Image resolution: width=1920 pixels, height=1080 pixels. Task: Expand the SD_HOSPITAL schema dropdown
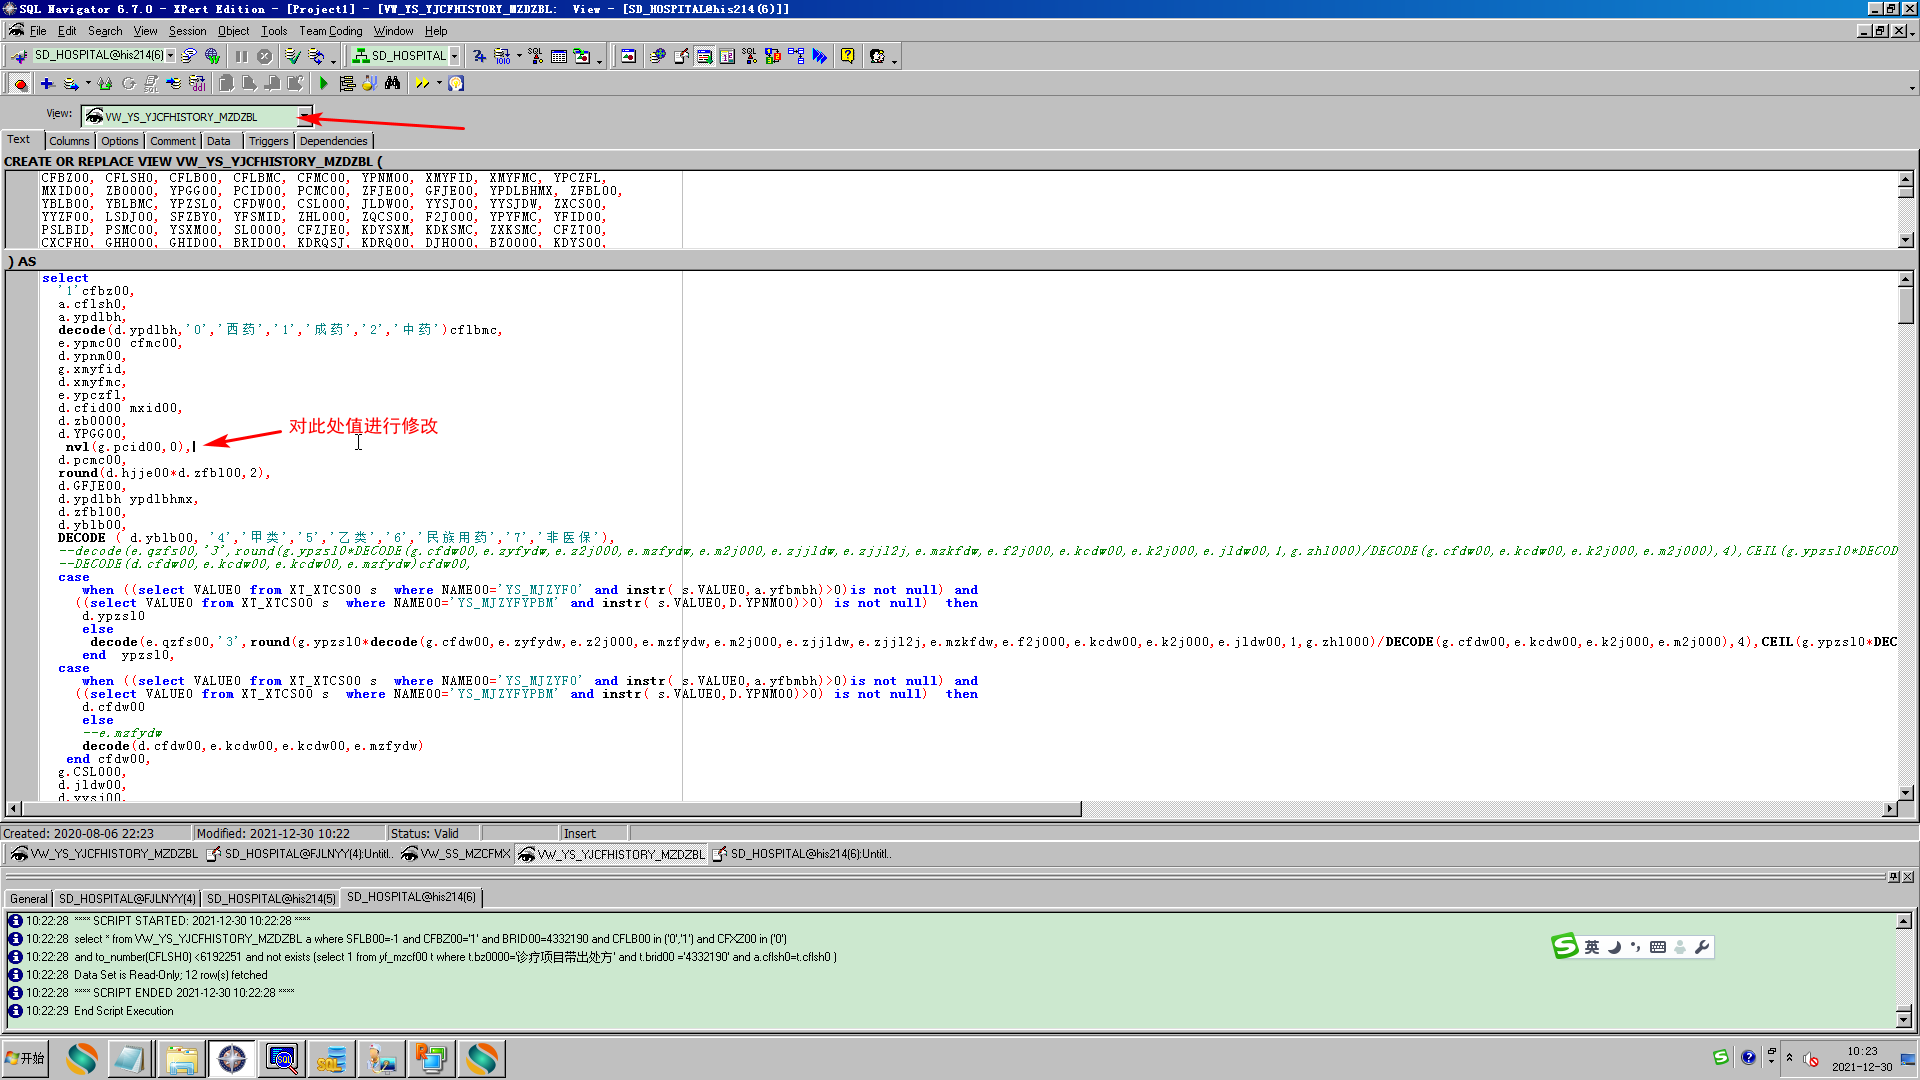454,56
